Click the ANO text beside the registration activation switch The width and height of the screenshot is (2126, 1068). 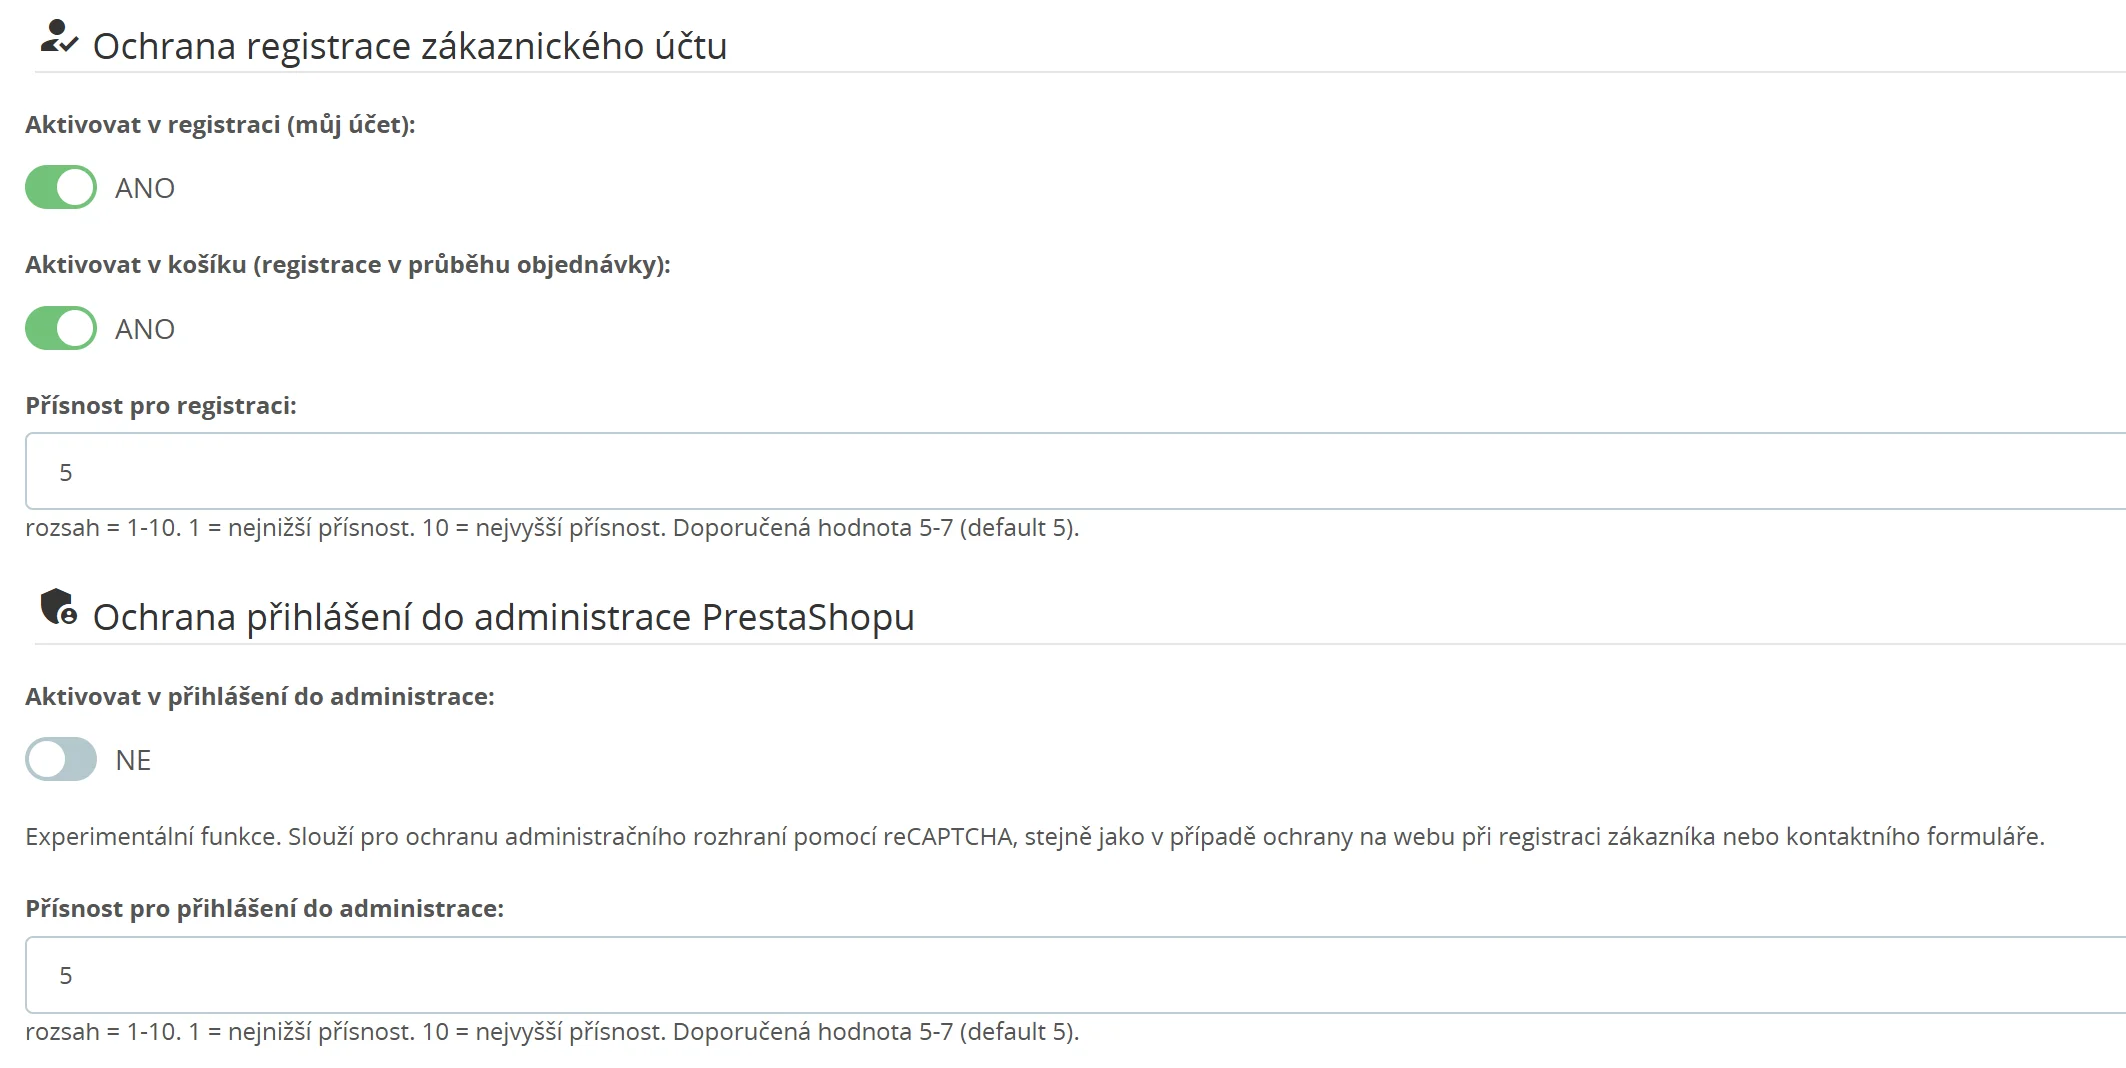(x=145, y=188)
